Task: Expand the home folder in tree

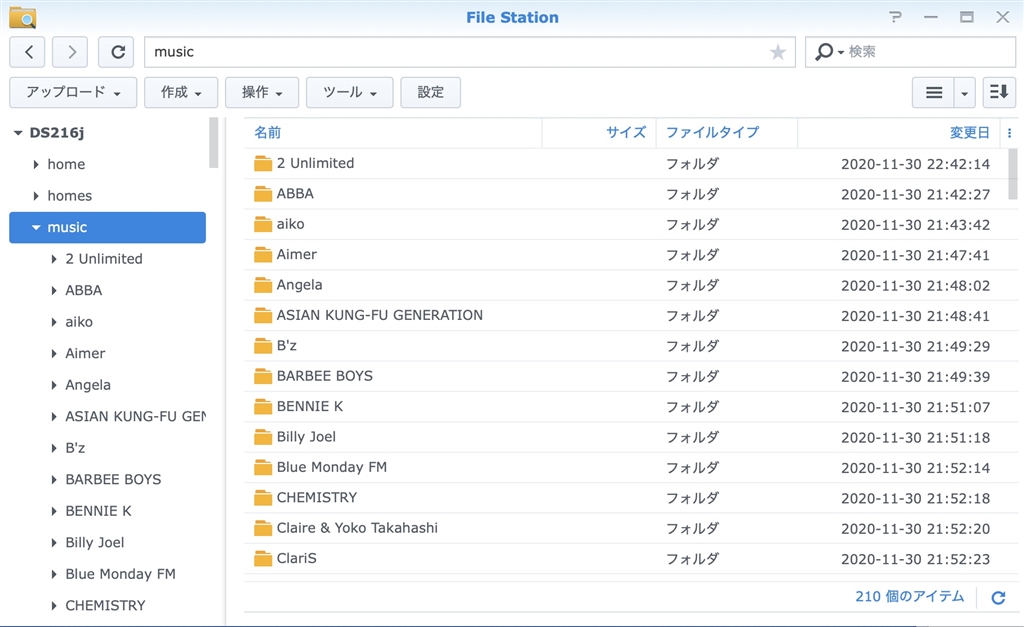Action: pos(36,164)
